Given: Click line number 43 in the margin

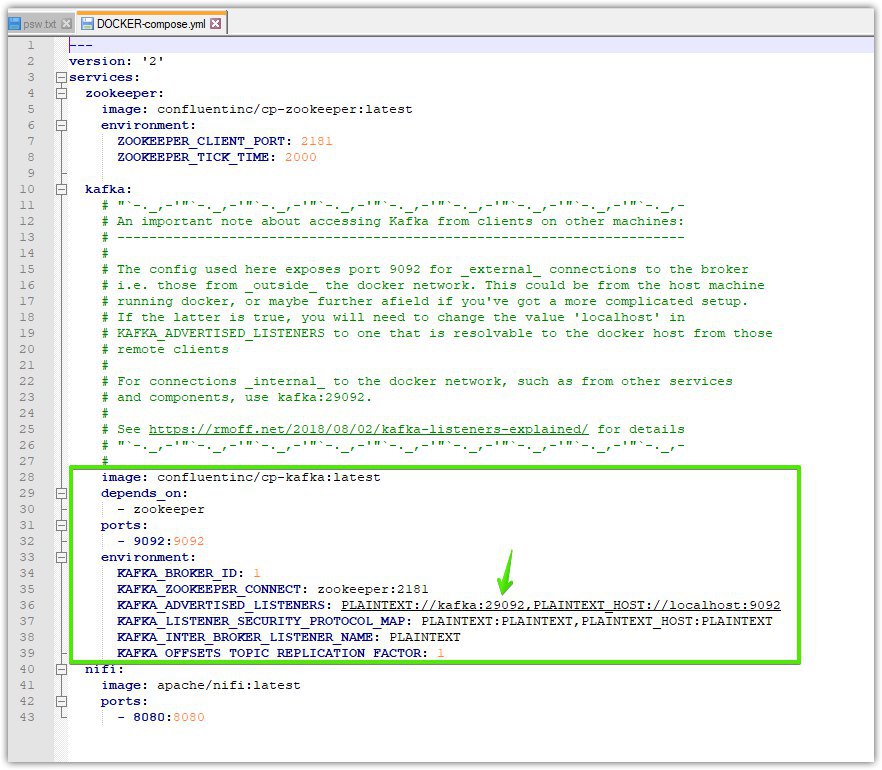Looking at the screenshot, I should (27, 718).
